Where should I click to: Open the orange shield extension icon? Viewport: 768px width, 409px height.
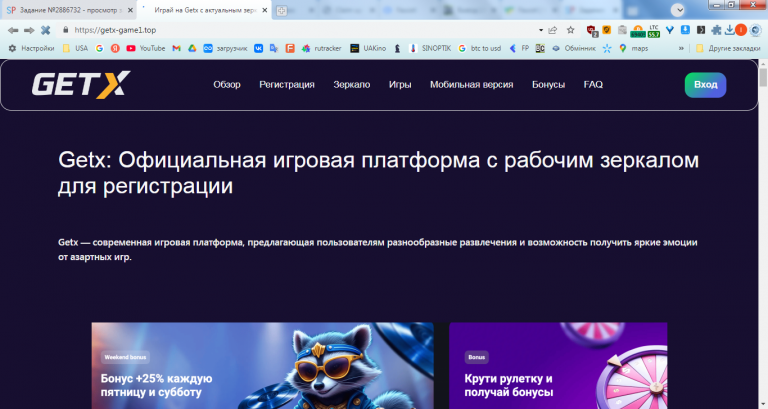[x=607, y=30]
